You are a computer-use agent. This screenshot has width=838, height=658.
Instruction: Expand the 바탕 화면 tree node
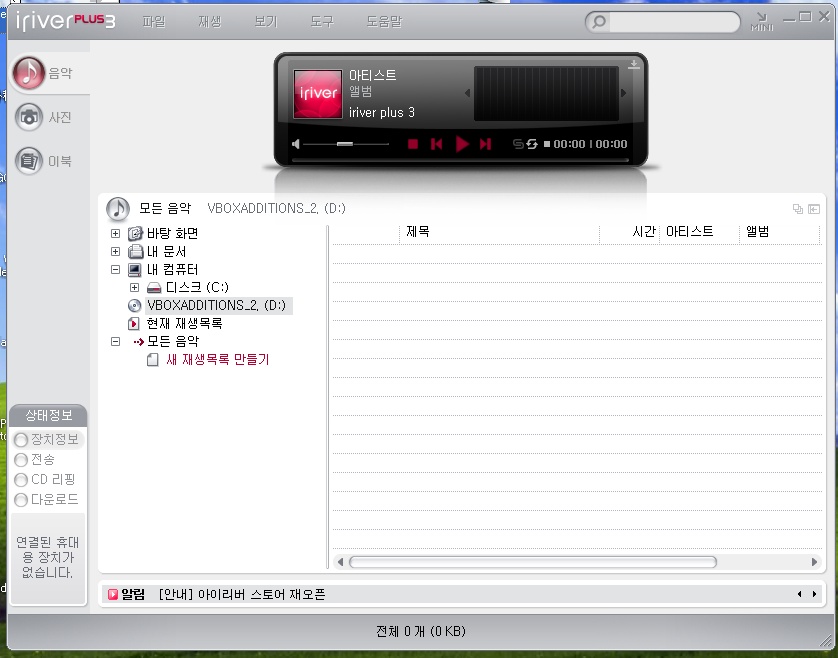(x=115, y=234)
